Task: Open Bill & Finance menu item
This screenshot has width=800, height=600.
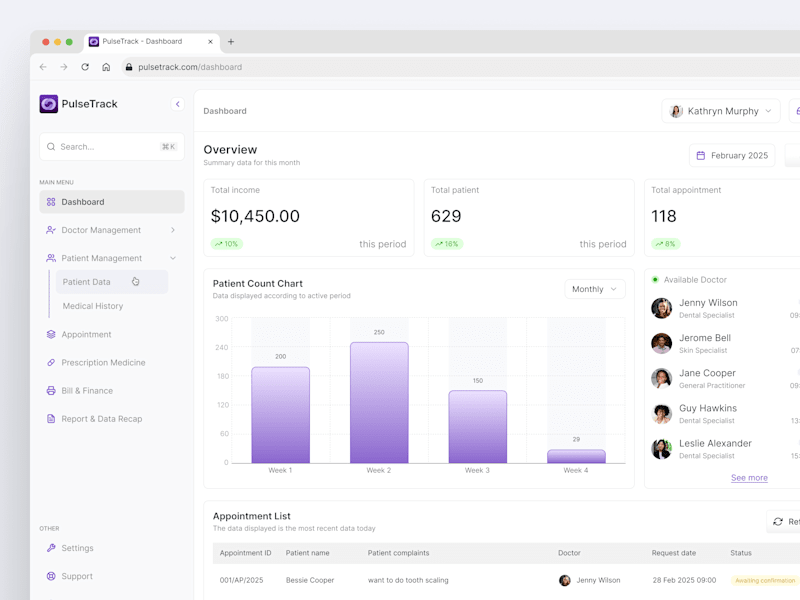Action: [x=87, y=391]
